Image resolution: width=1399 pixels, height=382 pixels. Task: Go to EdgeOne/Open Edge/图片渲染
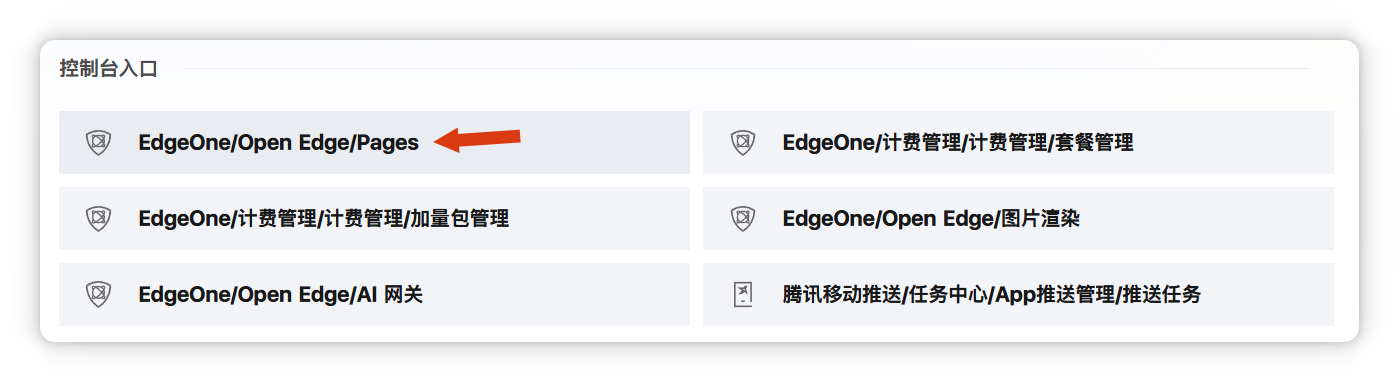click(x=931, y=218)
